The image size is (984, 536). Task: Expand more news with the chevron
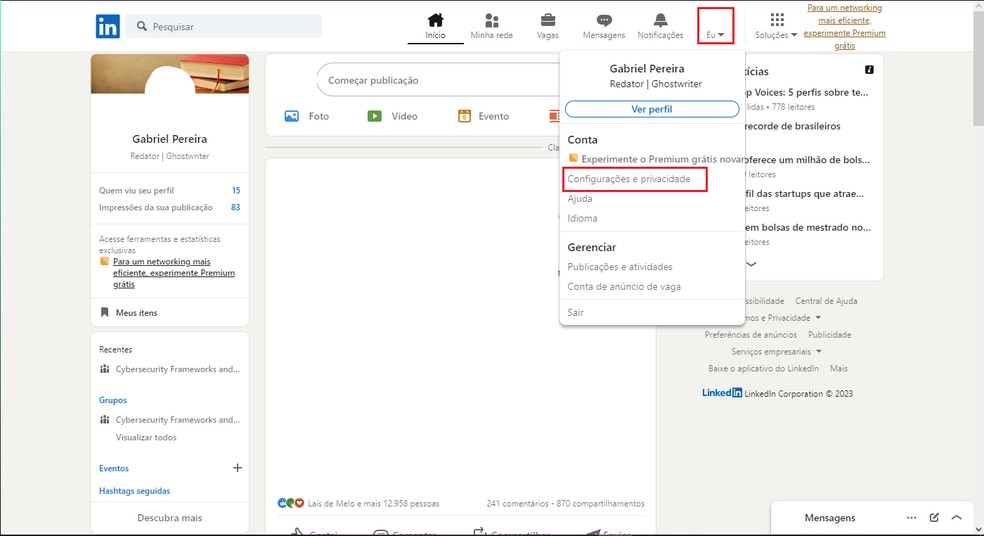[751, 264]
